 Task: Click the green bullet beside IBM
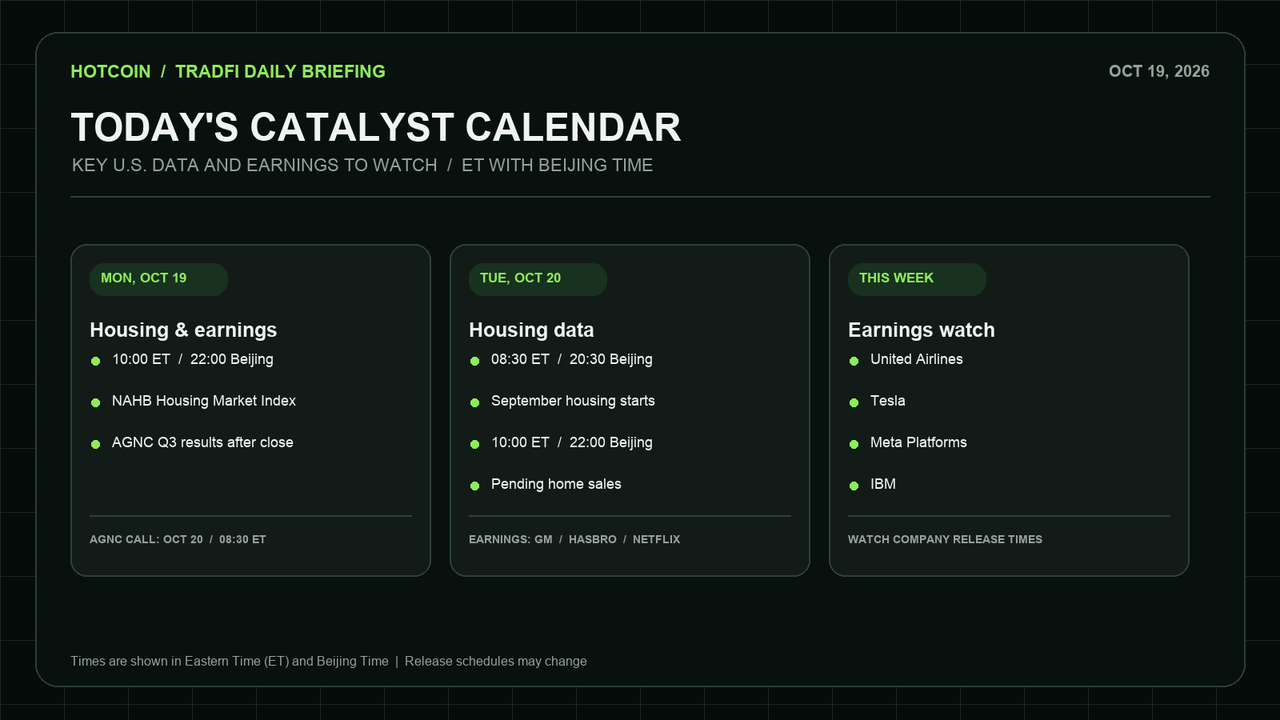854,486
